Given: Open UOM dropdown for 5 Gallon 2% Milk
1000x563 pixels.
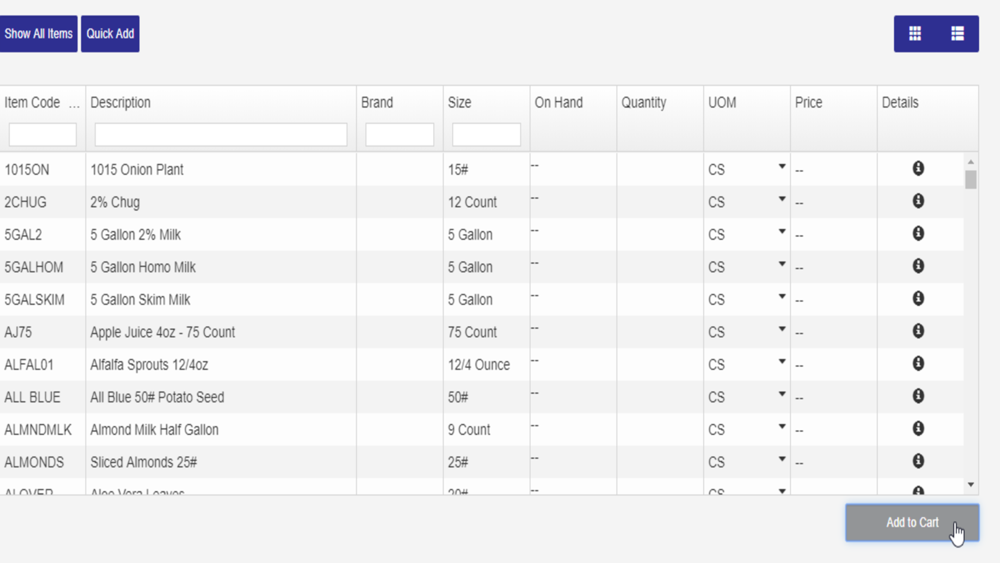Looking at the screenshot, I should click(x=781, y=232).
